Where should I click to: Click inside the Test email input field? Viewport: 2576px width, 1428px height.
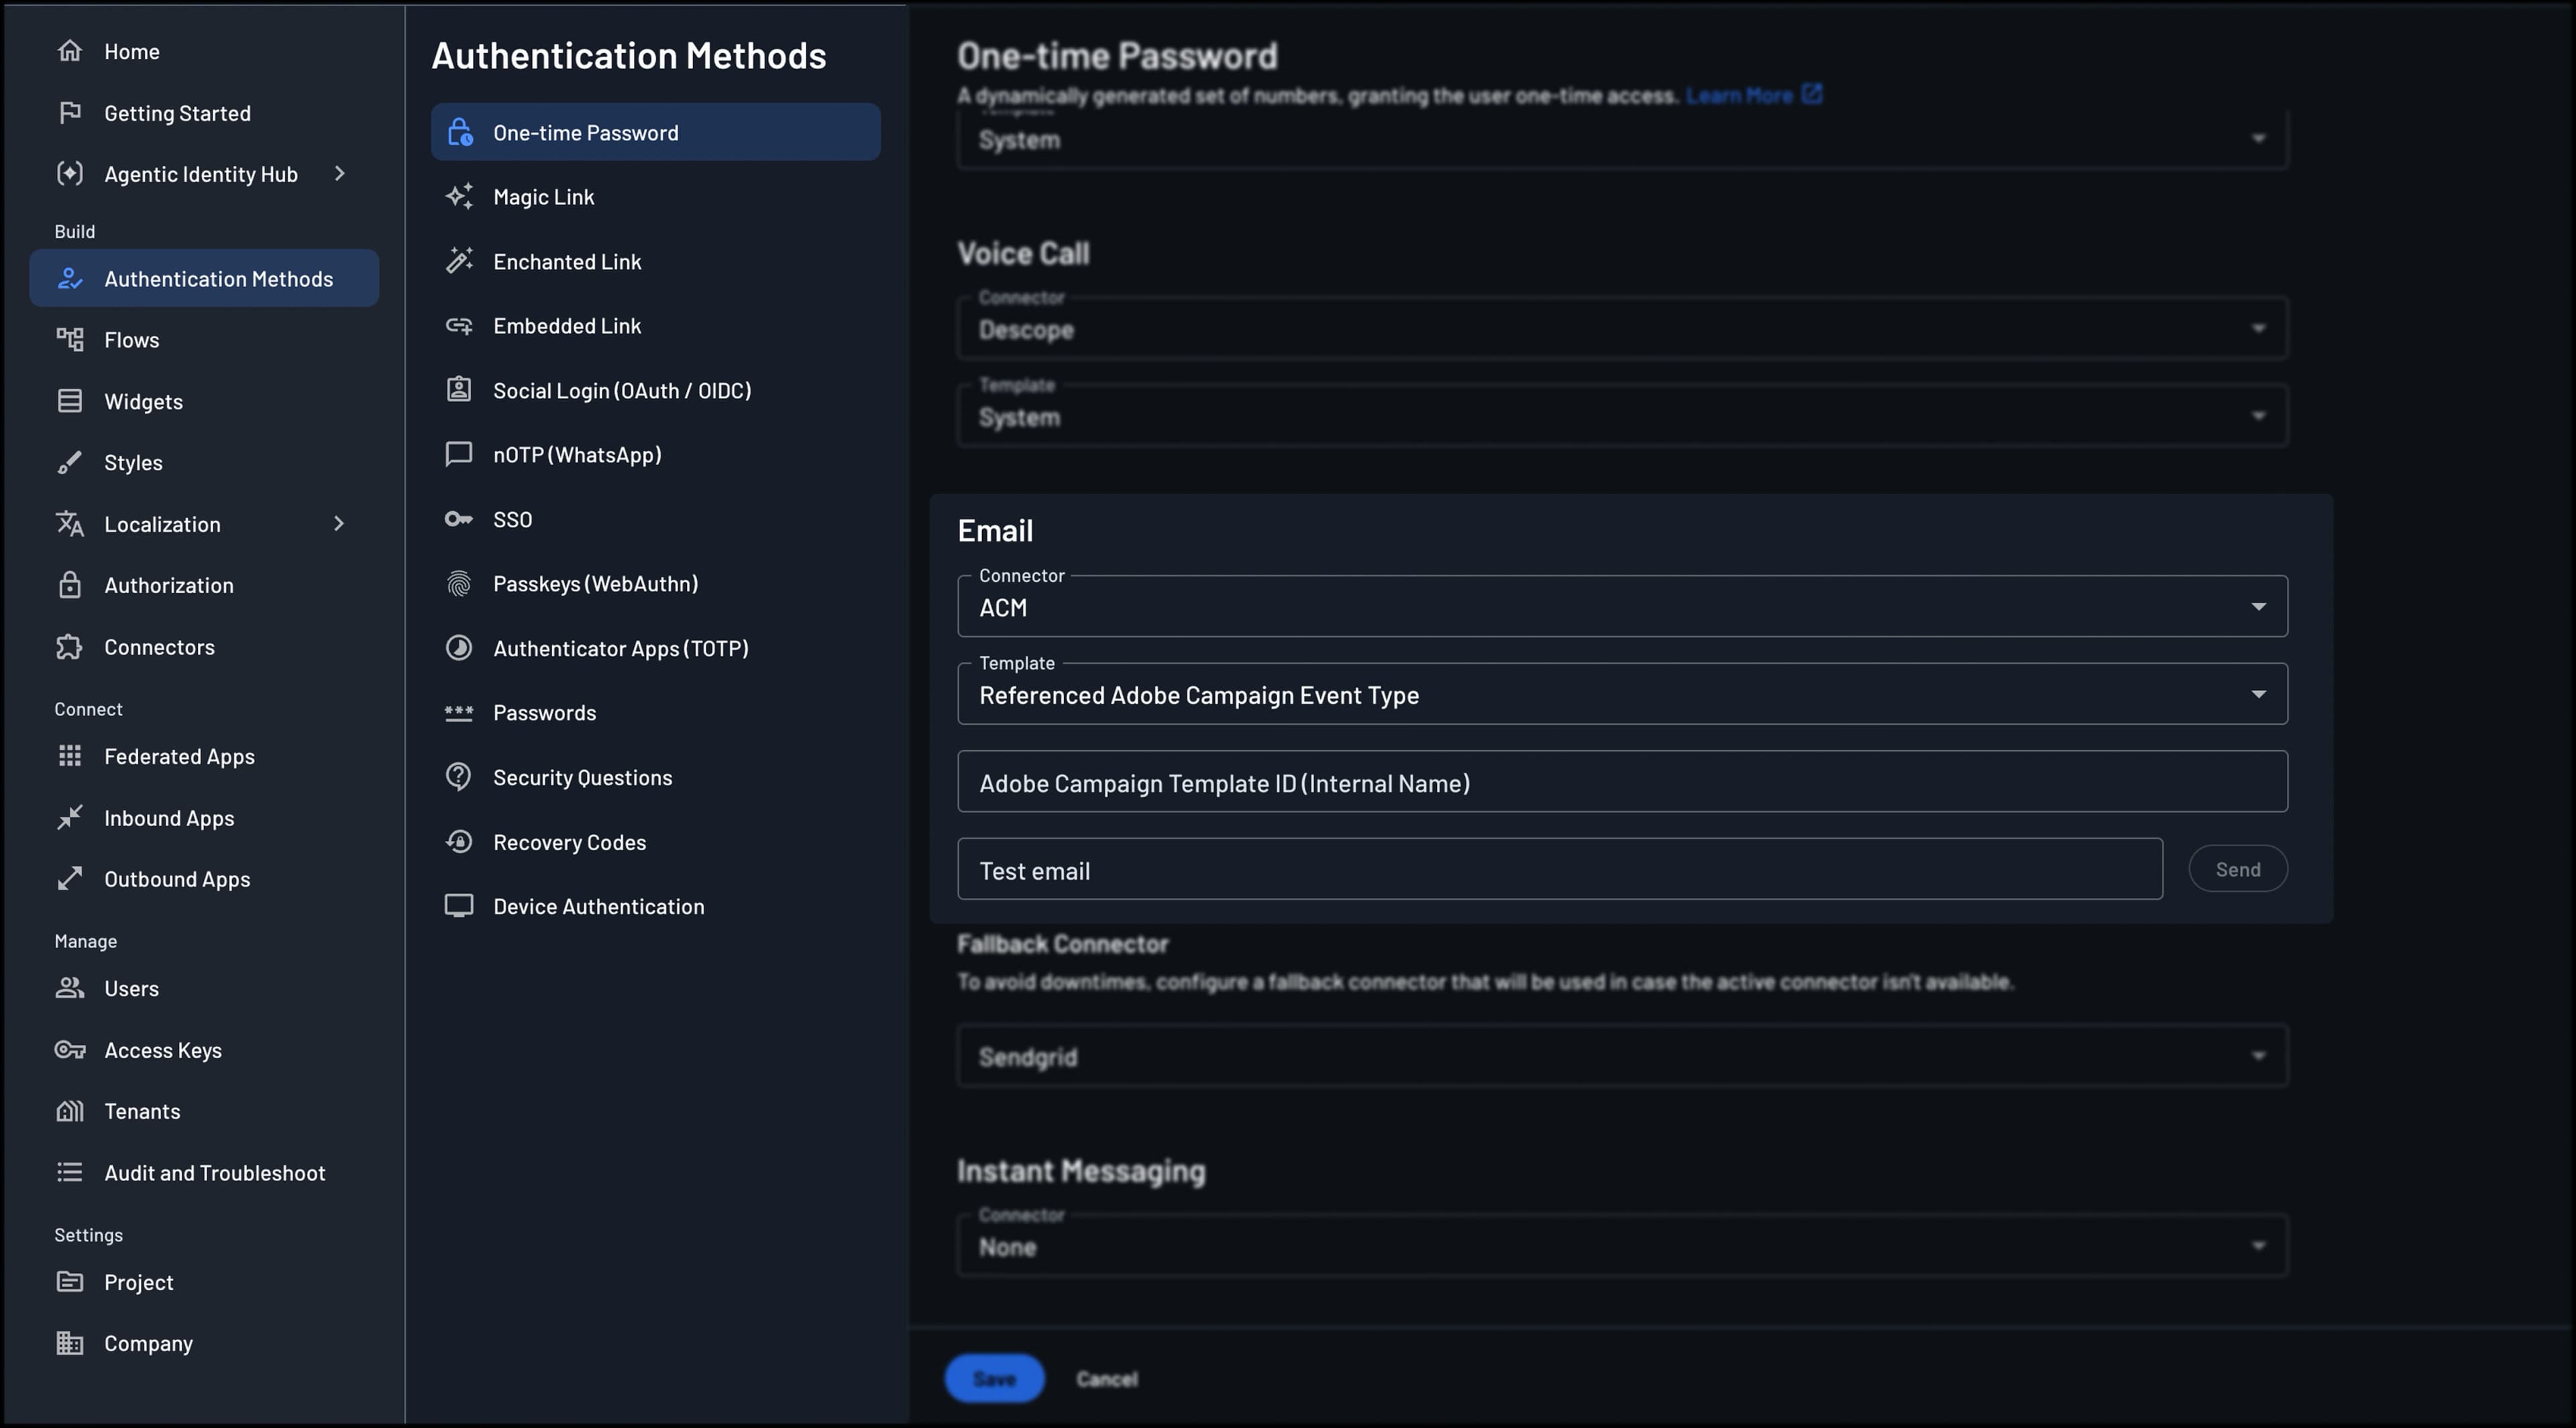(1400, 869)
